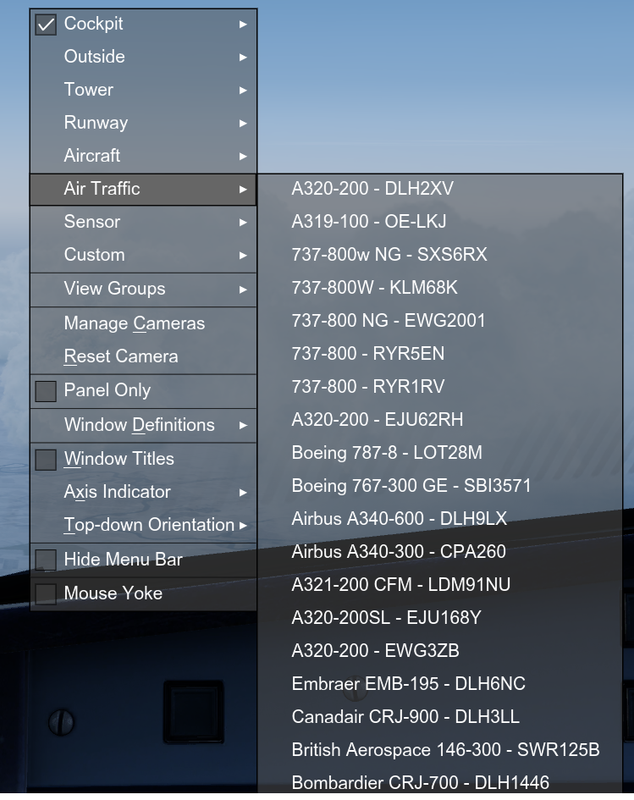Expand the Runway submenu arrow
The width and height of the screenshot is (634, 800).
coord(243,123)
